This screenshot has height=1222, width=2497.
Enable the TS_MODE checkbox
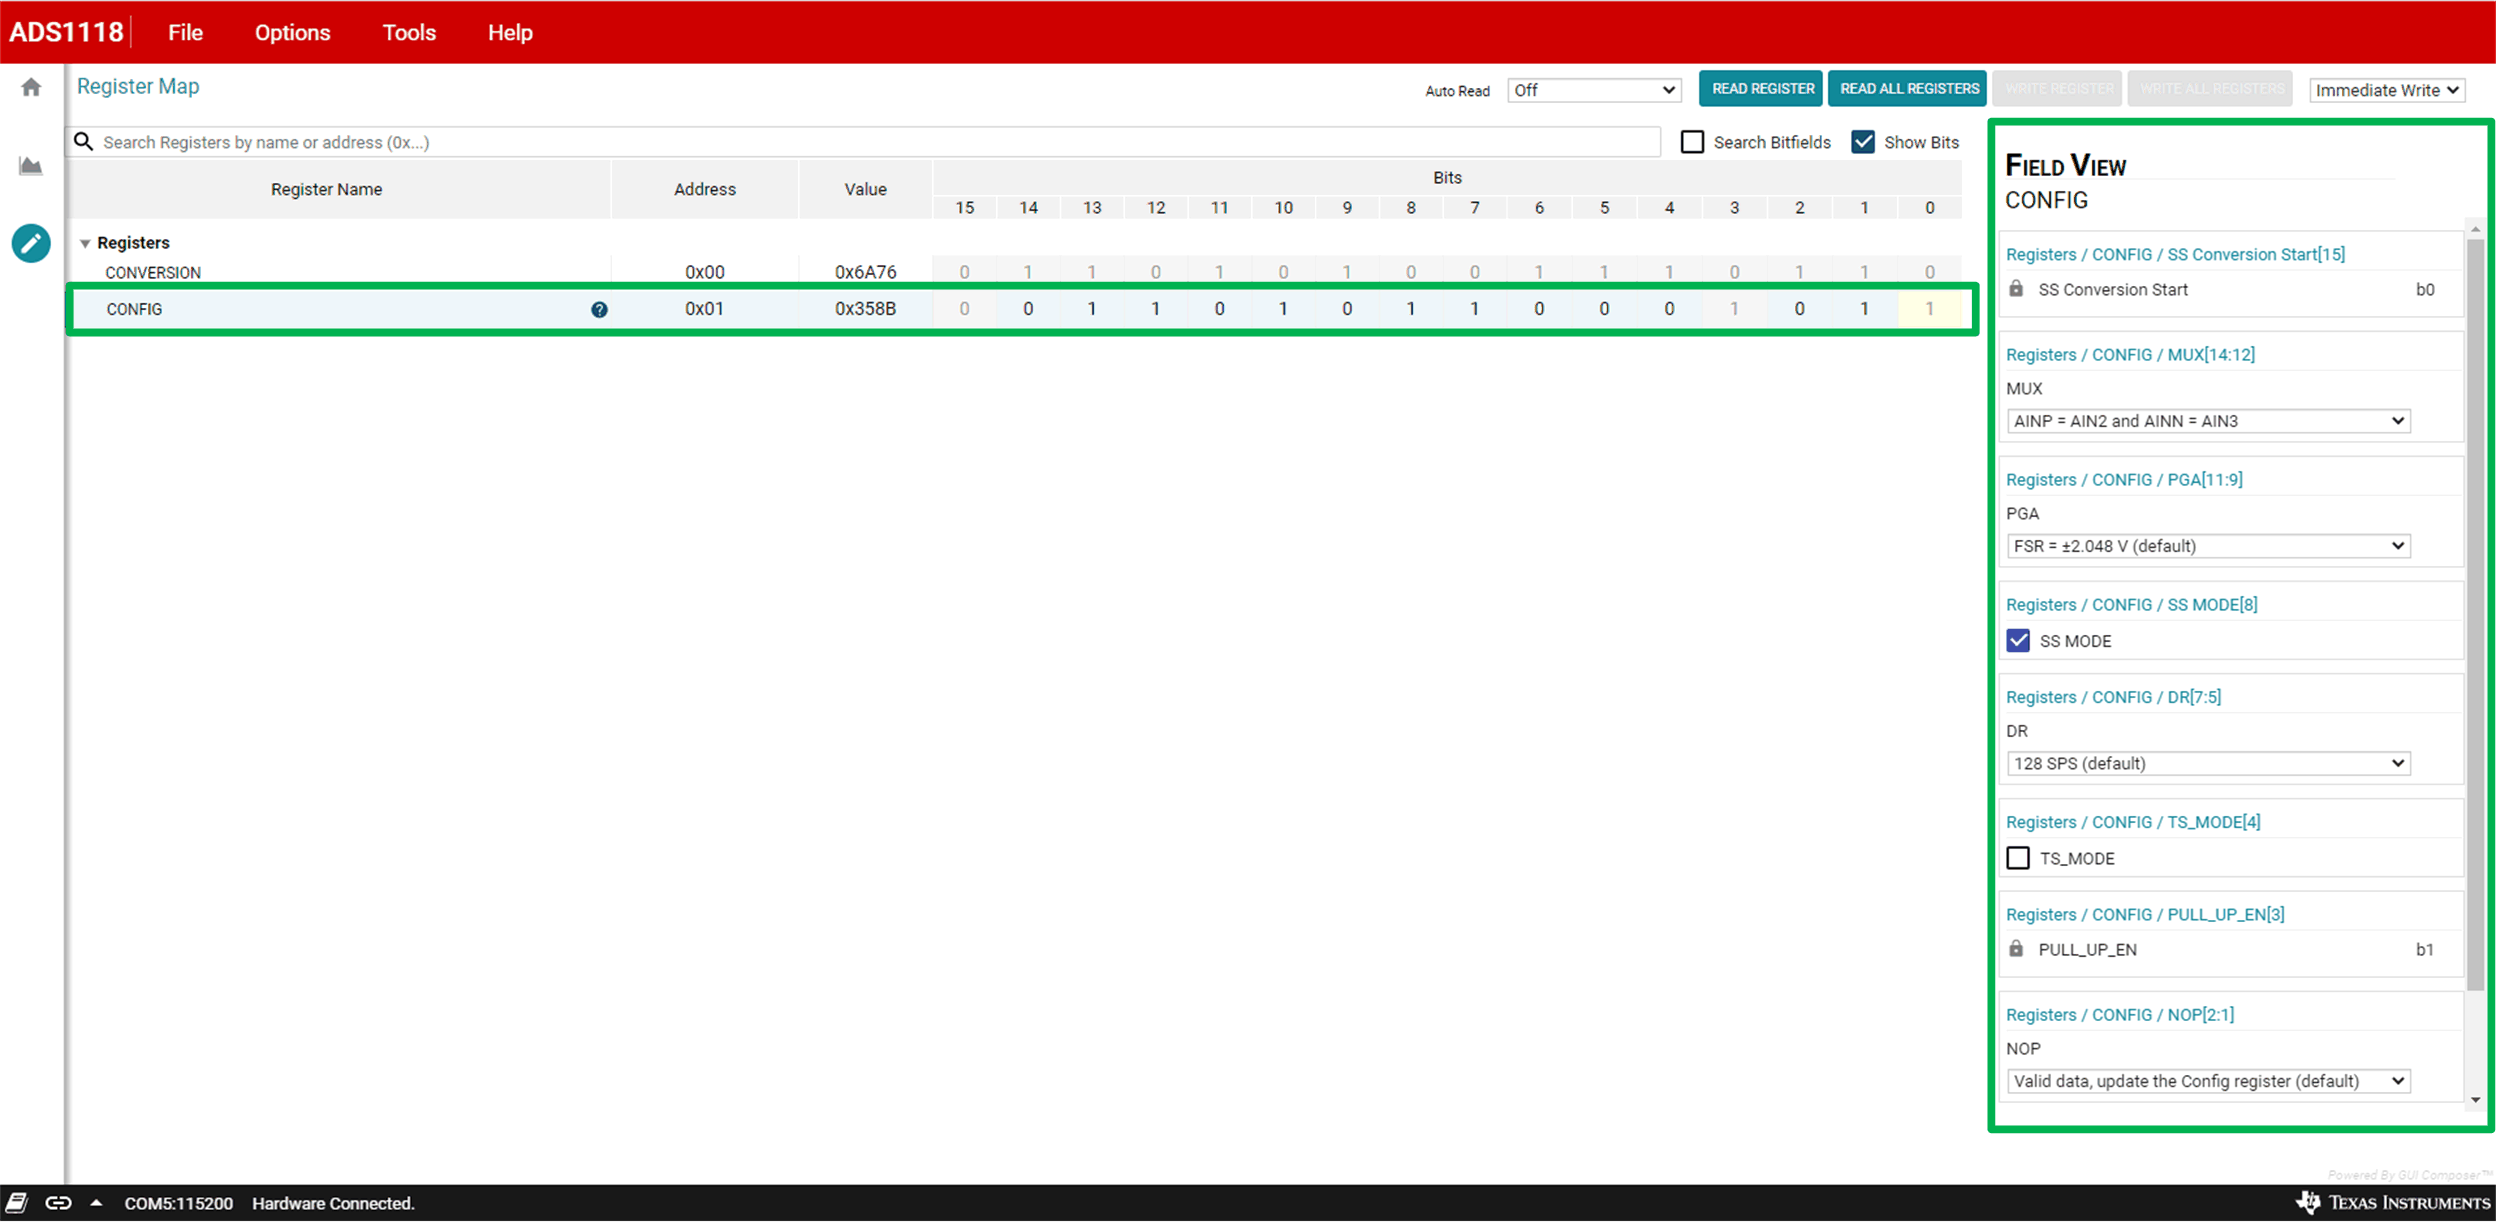click(2018, 858)
